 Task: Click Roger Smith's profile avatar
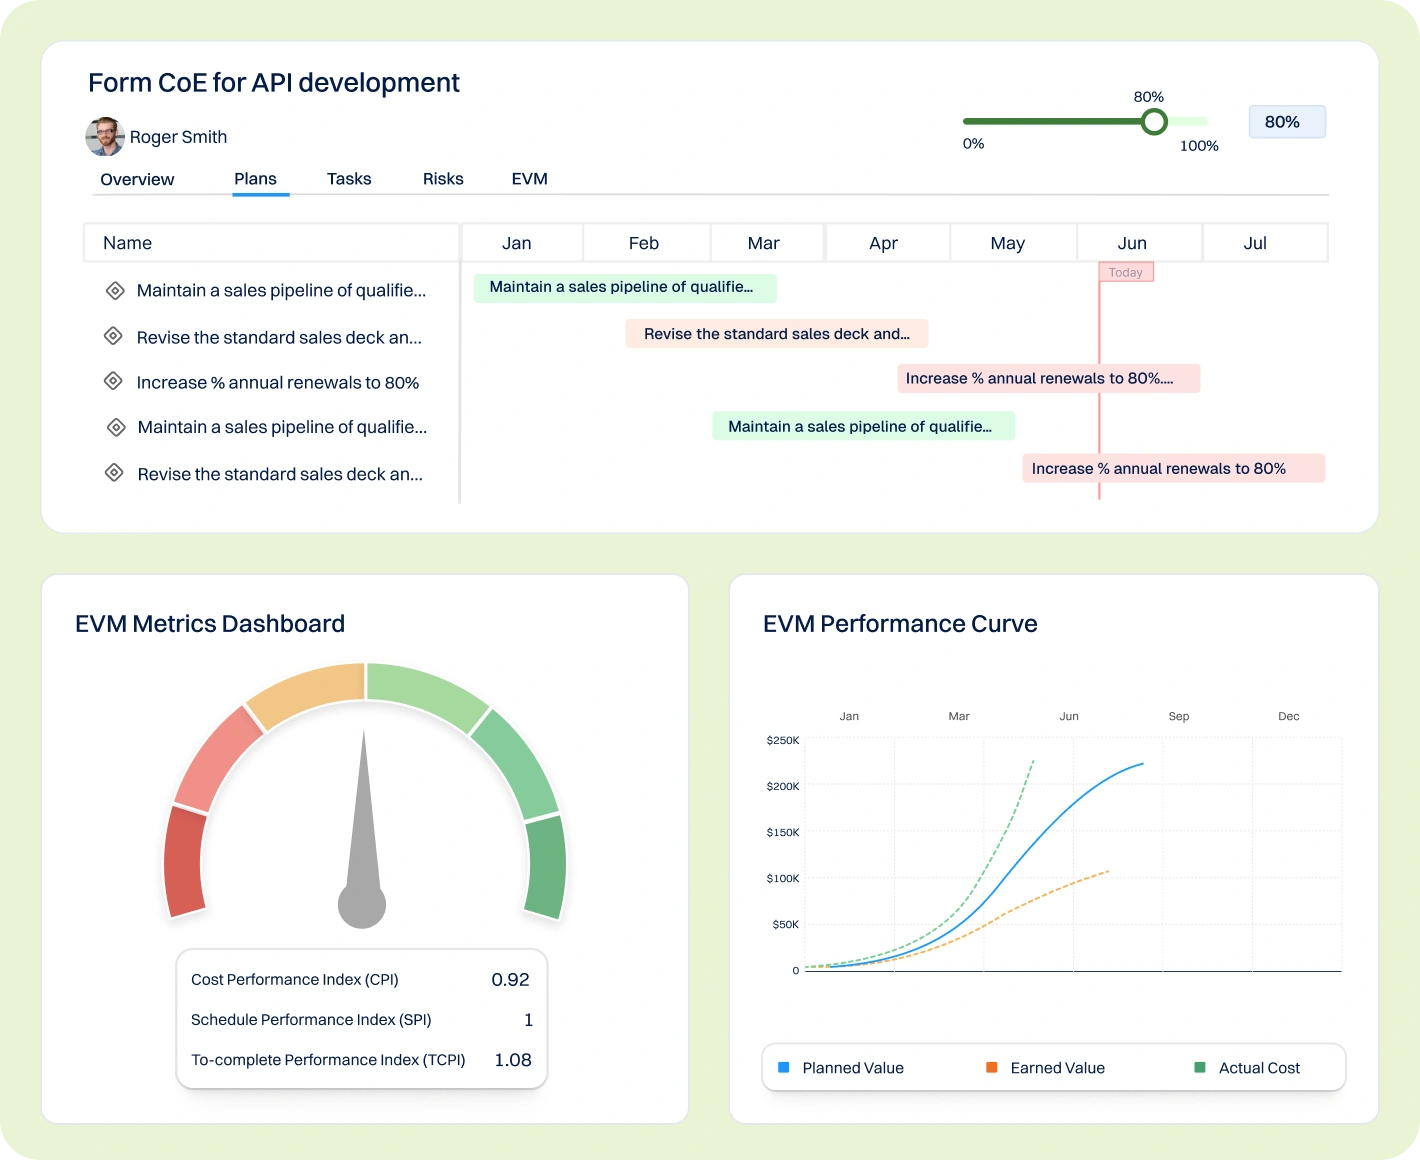pos(104,136)
